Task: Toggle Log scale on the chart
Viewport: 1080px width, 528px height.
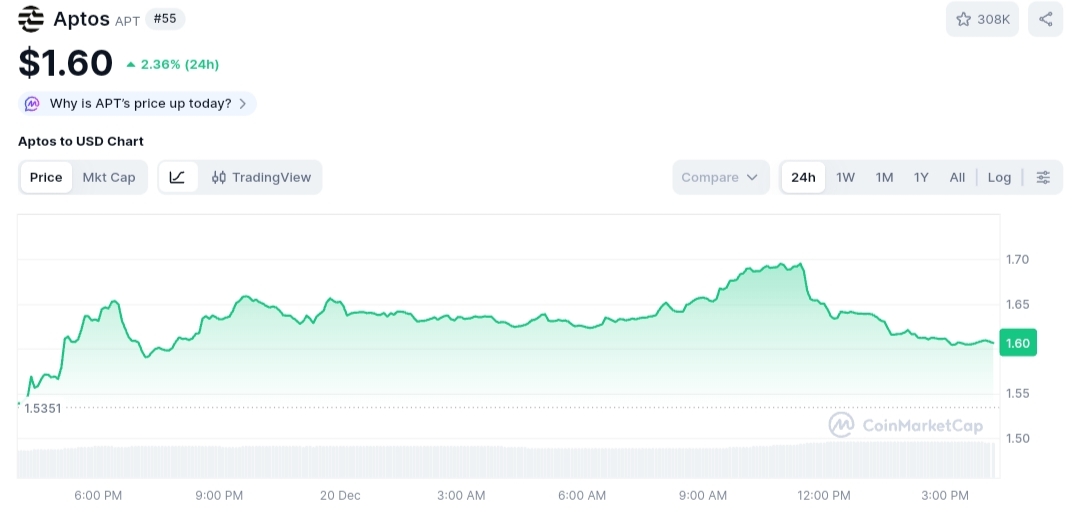Action: pyautogui.click(x=999, y=178)
